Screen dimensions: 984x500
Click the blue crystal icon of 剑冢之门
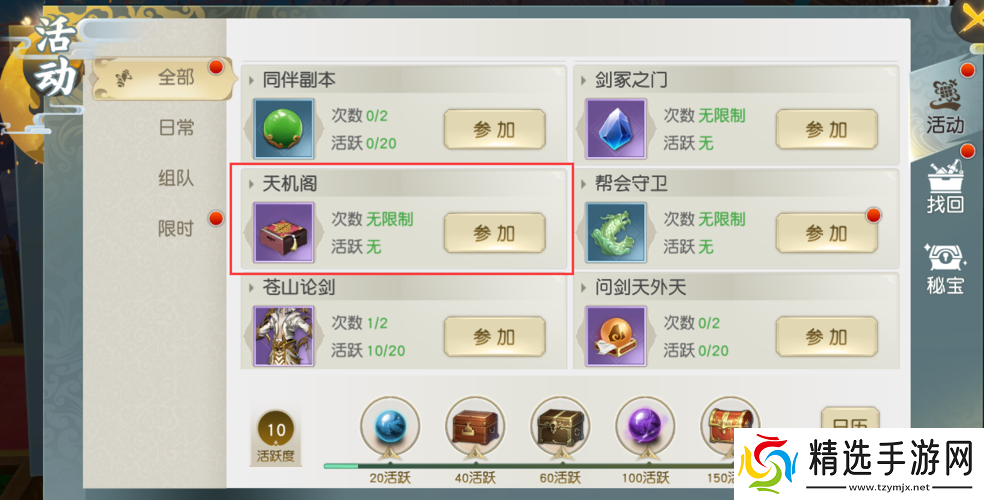coord(616,129)
